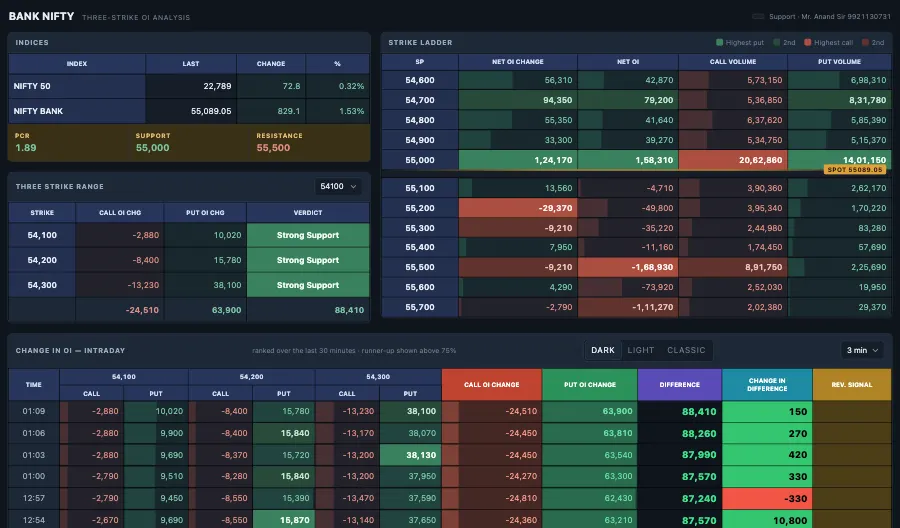Image resolution: width=900 pixels, height=528 pixels.
Task: Select the 55,700 strike in the ladder
Action: pyautogui.click(x=420, y=307)
